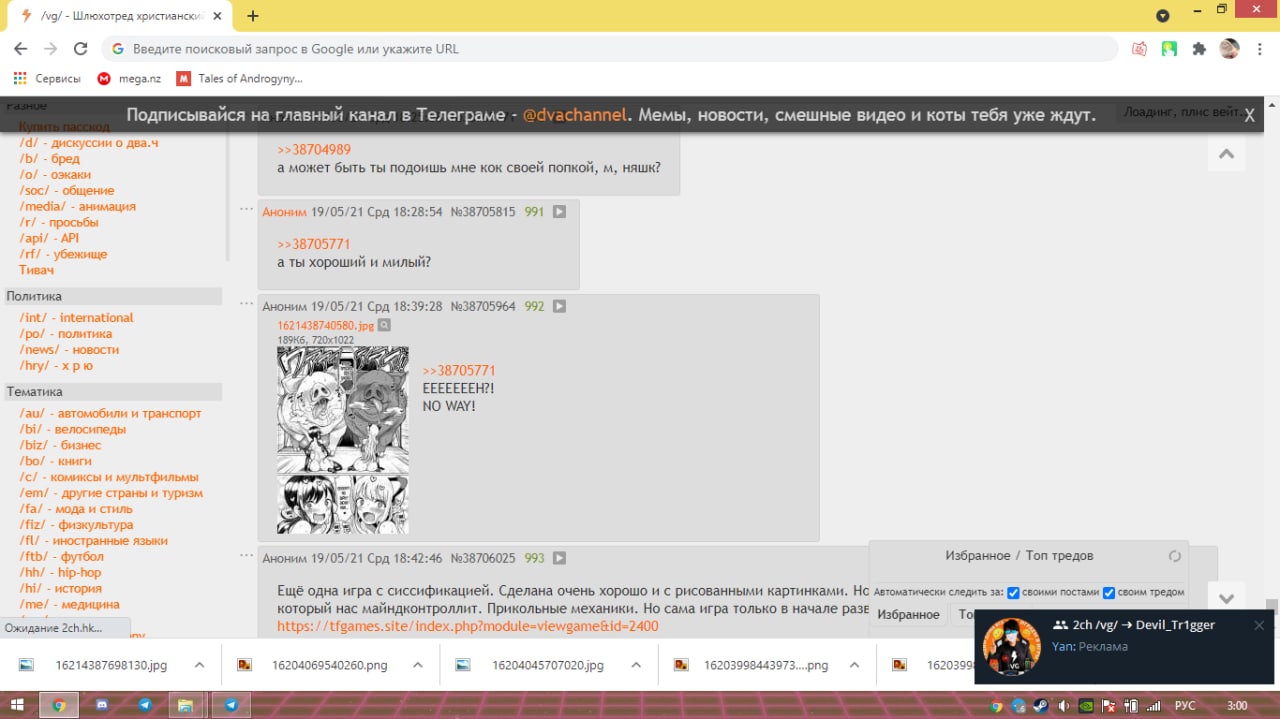Click the refresh spinner in the Избранное panel

tap(1175, 556)
